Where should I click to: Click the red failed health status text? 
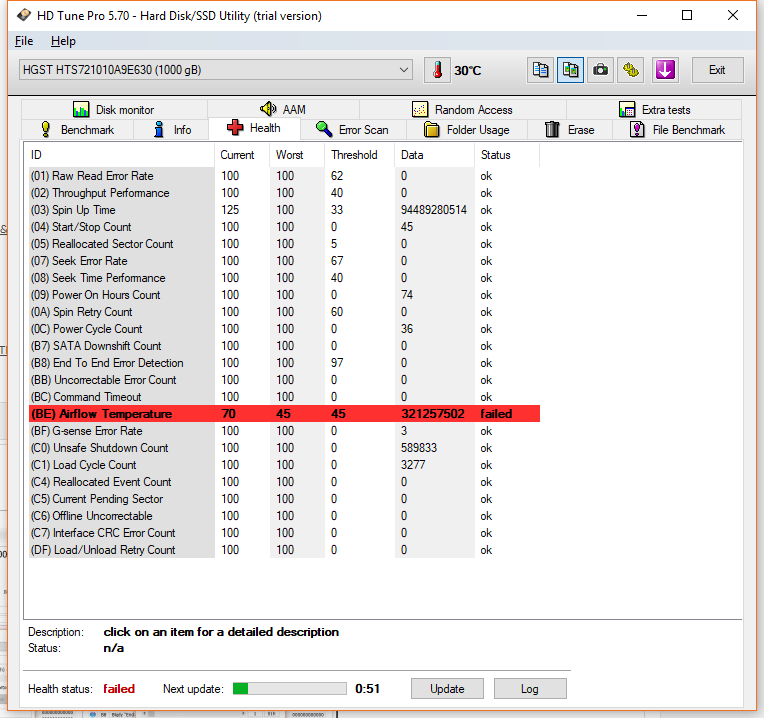point(119,689)
